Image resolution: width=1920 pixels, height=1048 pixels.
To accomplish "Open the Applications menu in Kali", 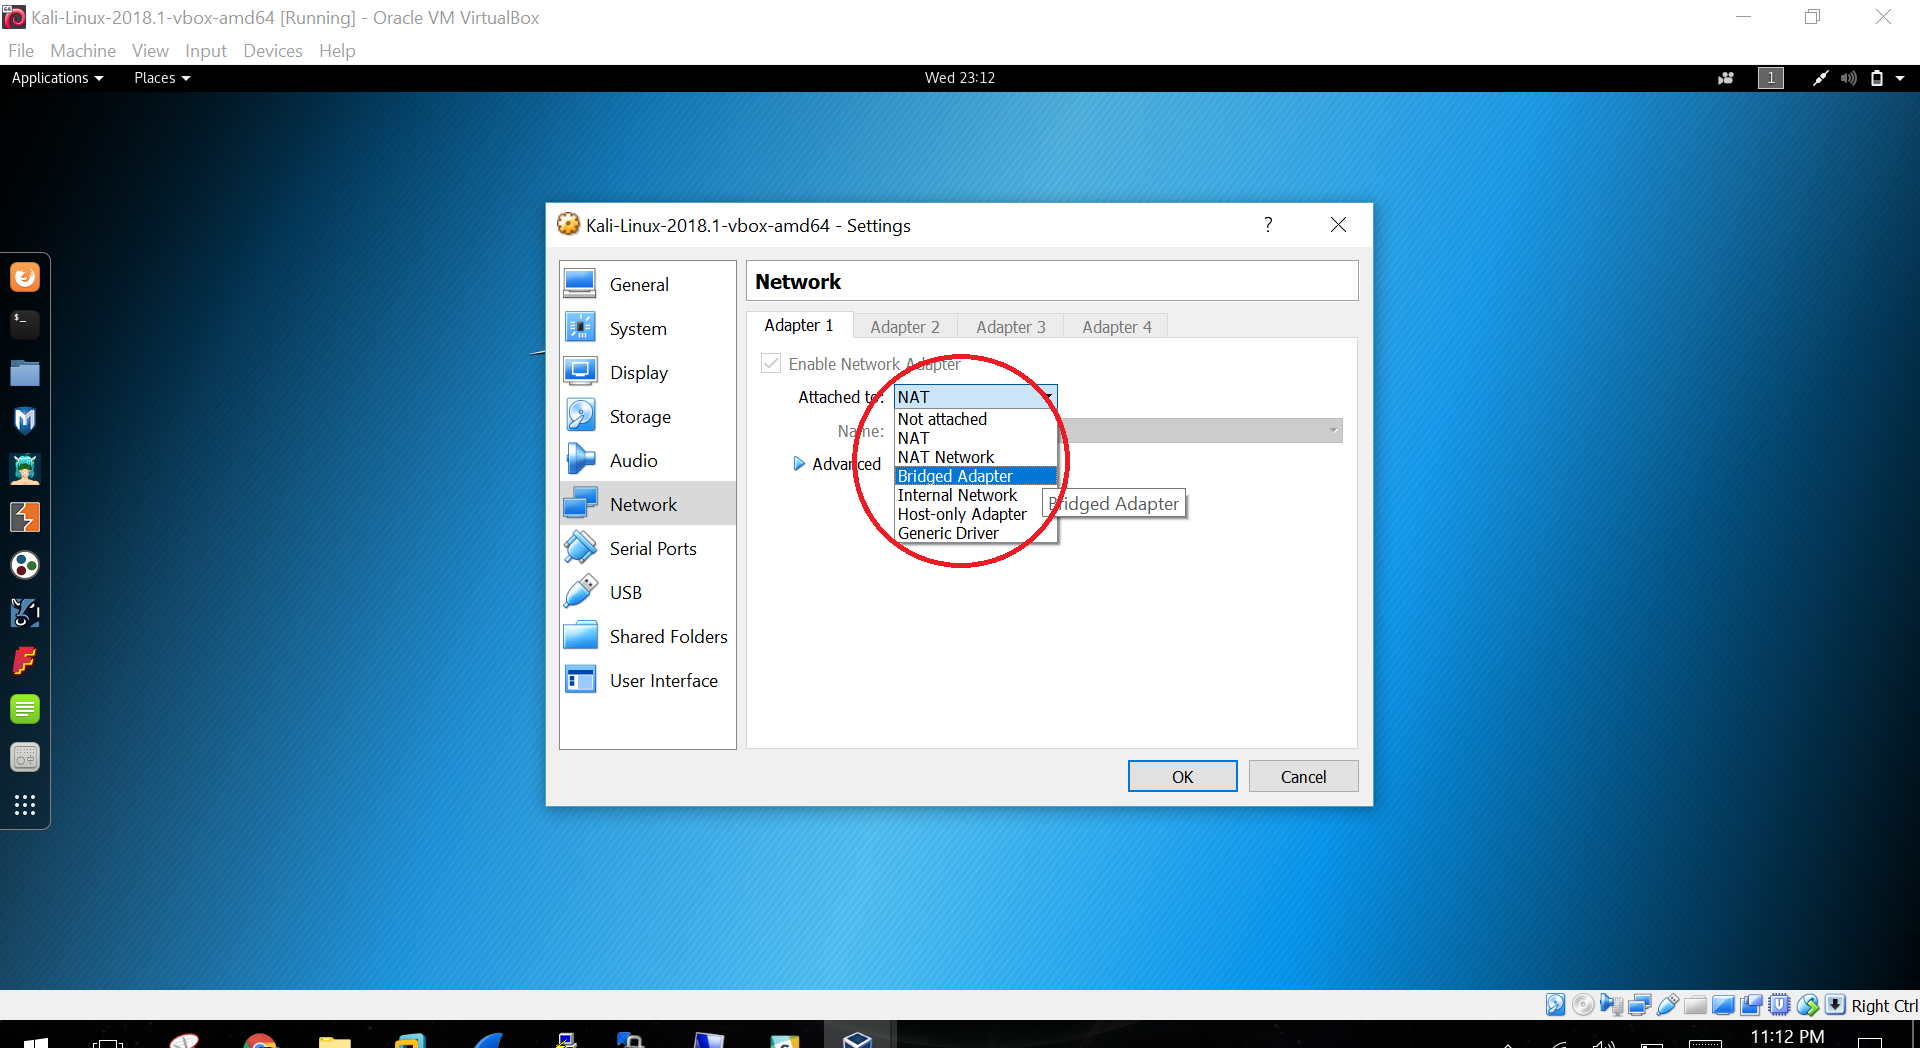I will 57,78.
